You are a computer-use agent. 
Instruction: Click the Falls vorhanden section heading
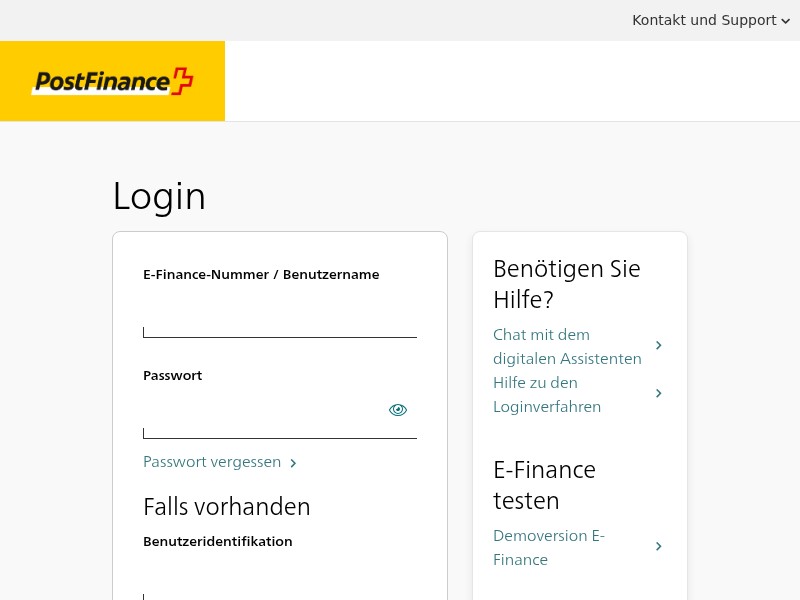[227, 507]
